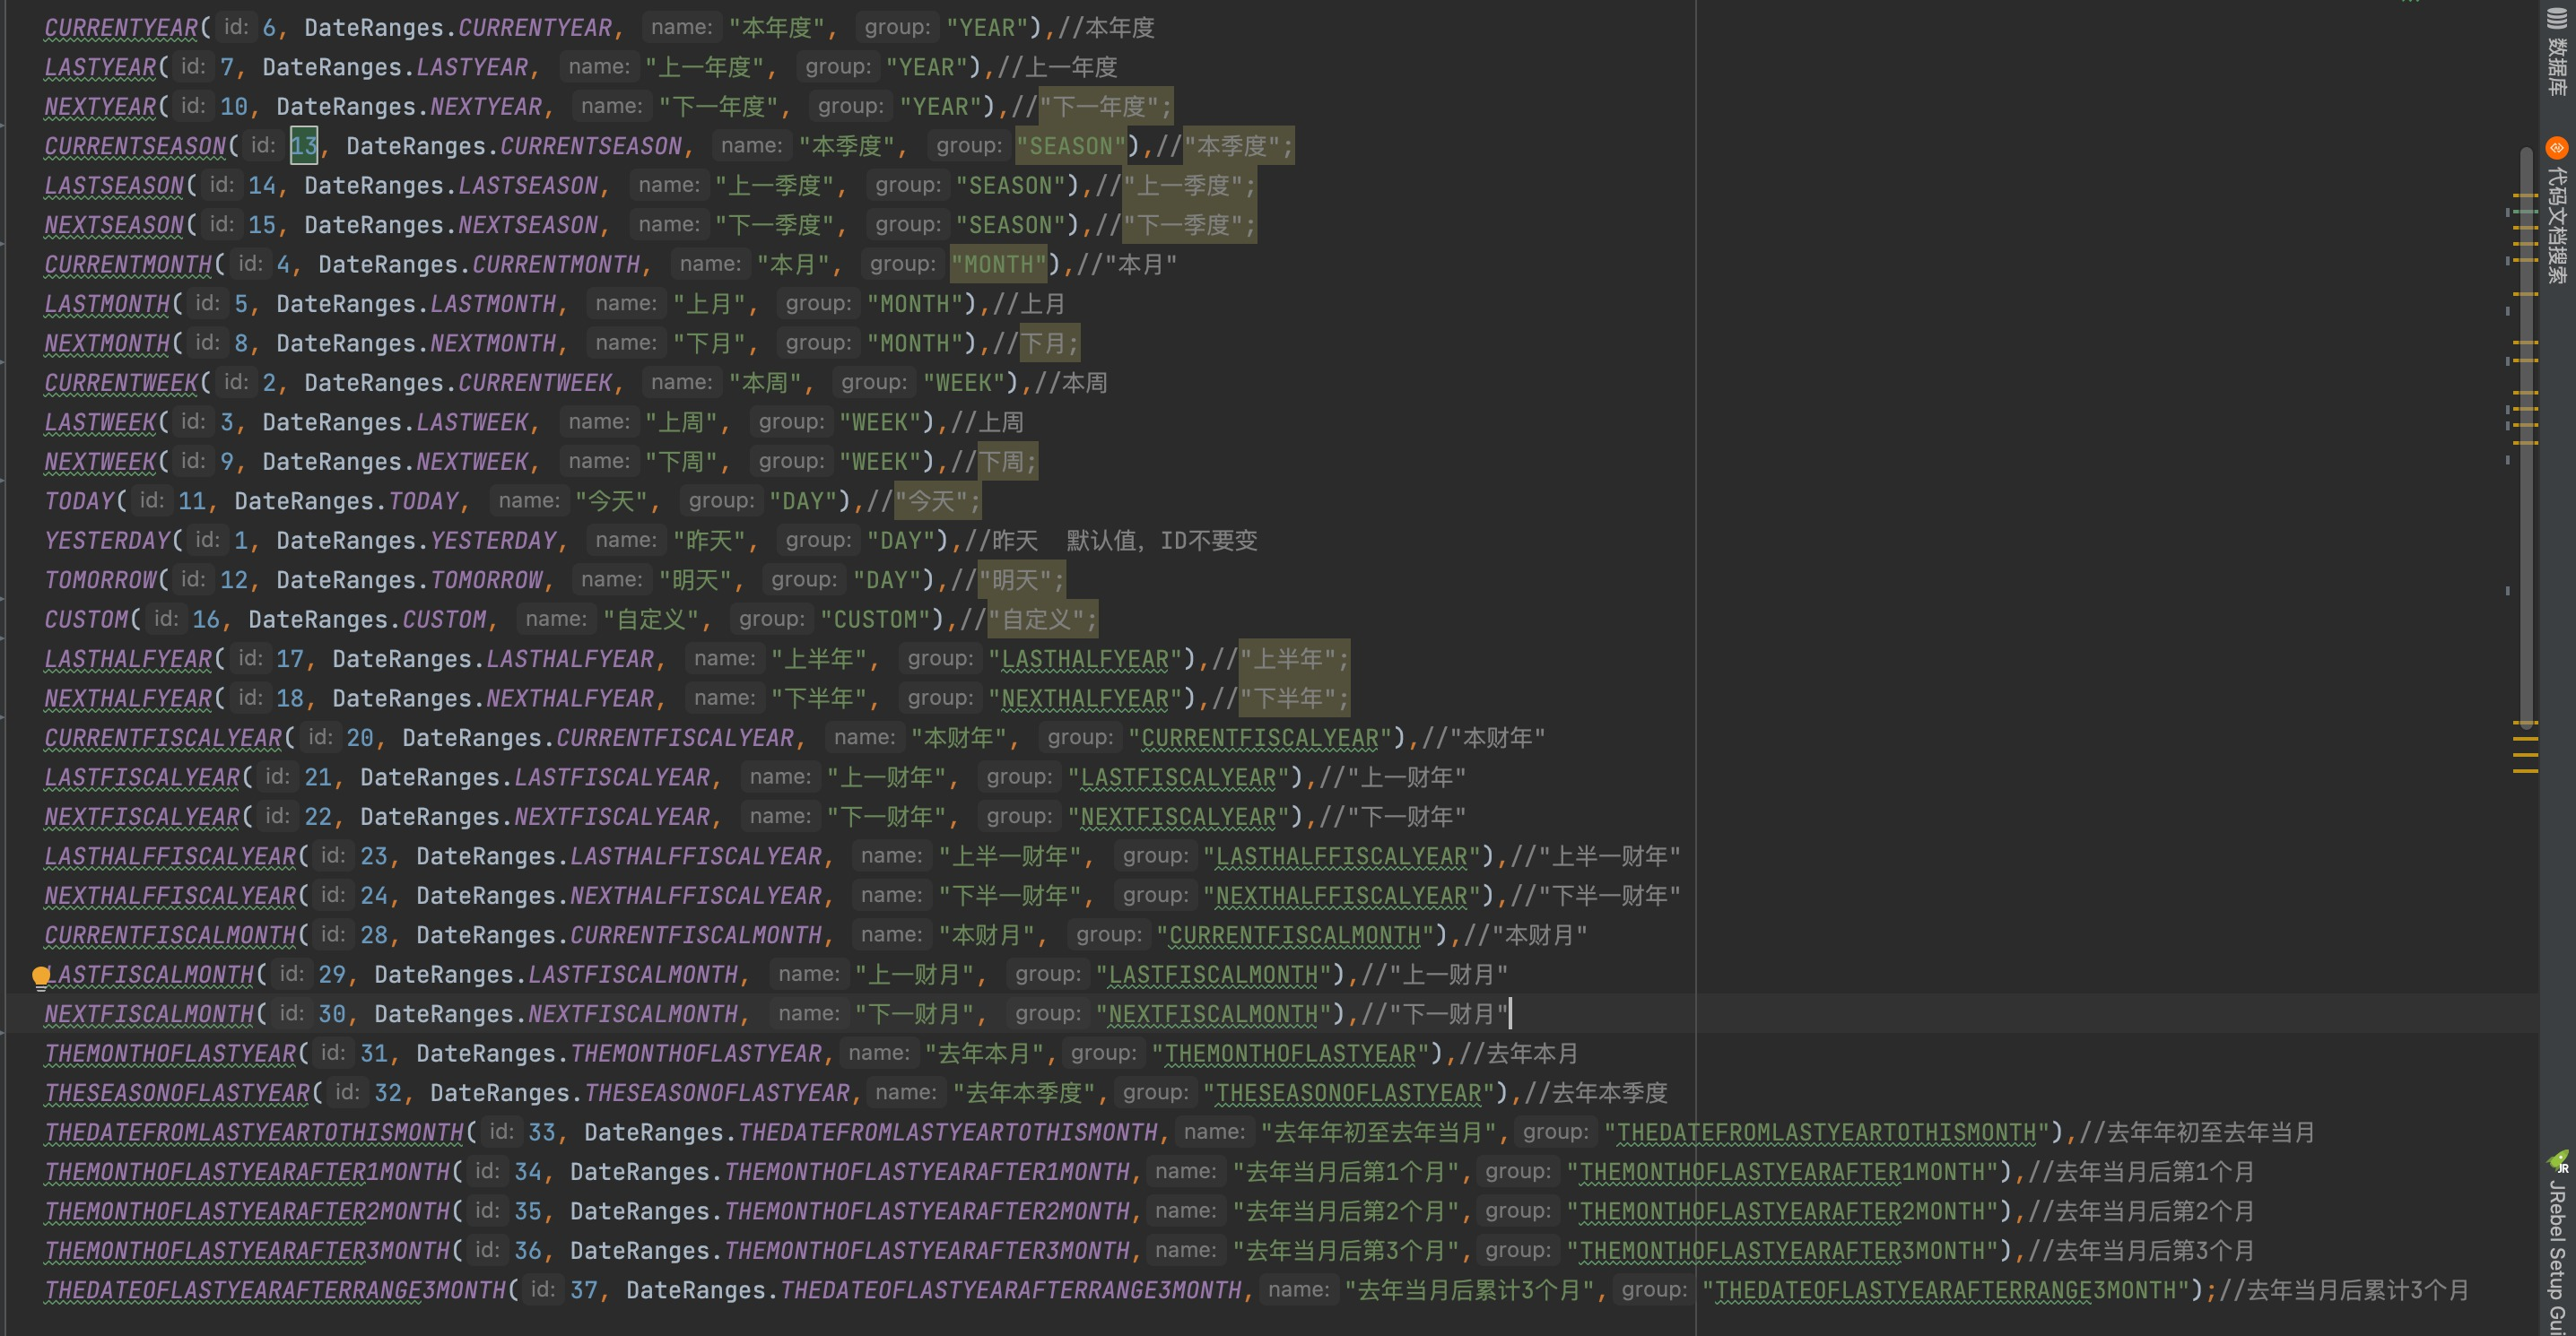Image resolution: width=2576 pixels, height=1336 pixels.
Task: Open the 代码文档搜索 tool window
Action: point(2557,212)
